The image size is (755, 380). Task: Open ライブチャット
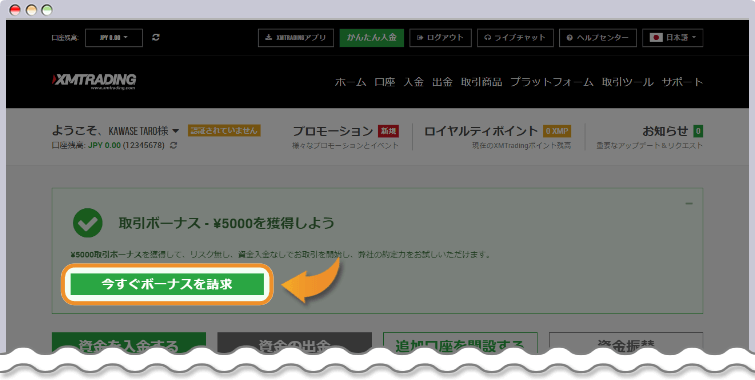[515, 38]
